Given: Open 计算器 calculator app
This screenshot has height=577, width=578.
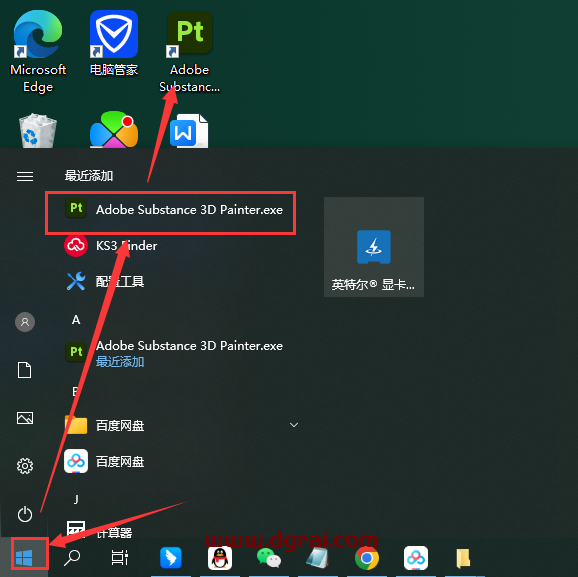Looking at the screenshot, I should pos(99,530).
